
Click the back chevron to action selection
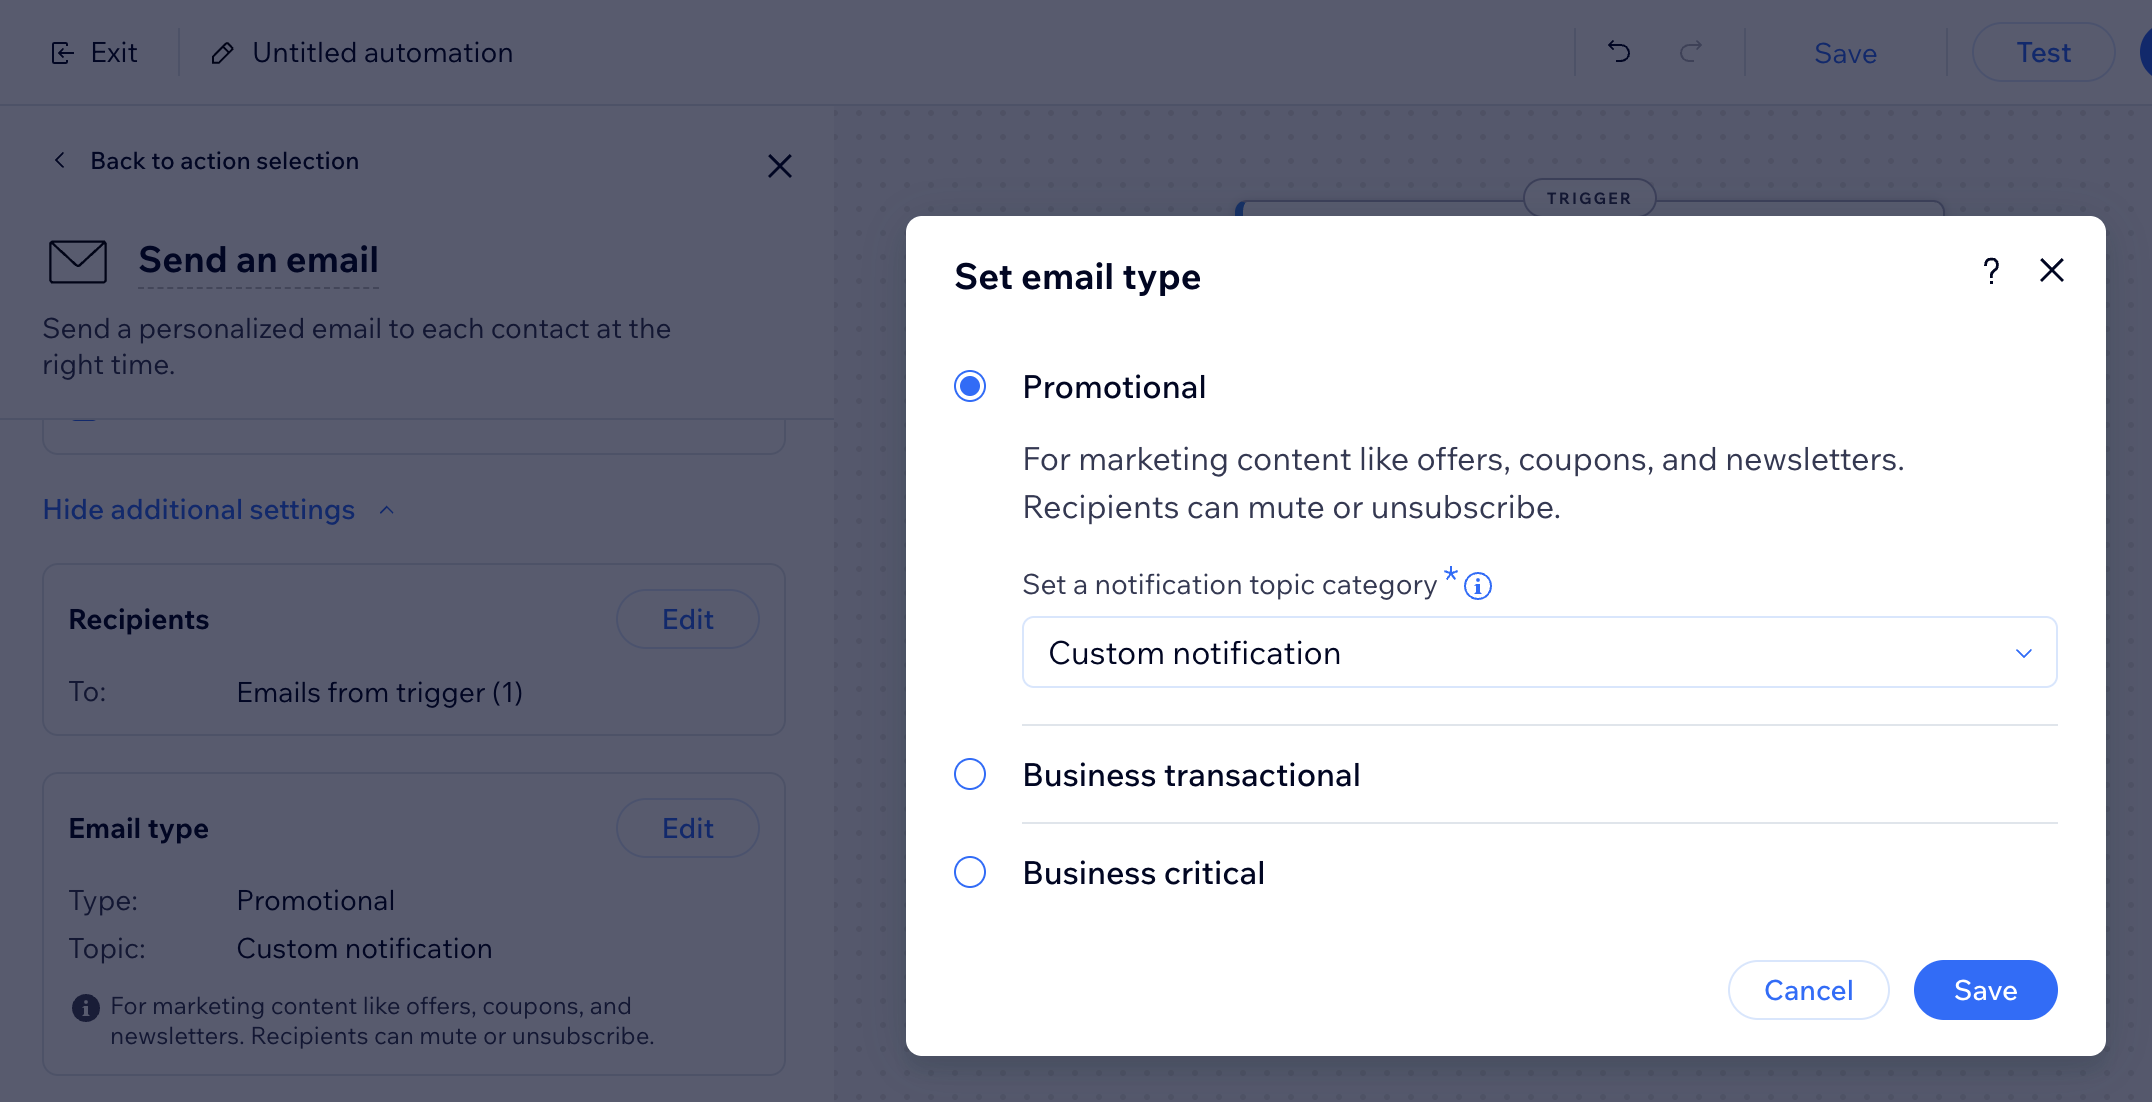pos(60,160)
